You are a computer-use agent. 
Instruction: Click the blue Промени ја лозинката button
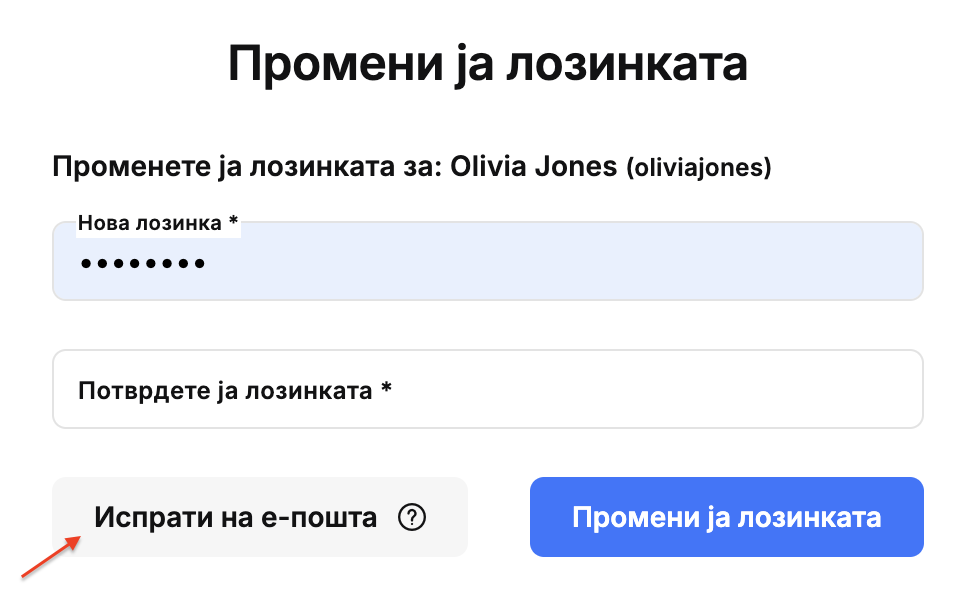coord(727,517)
